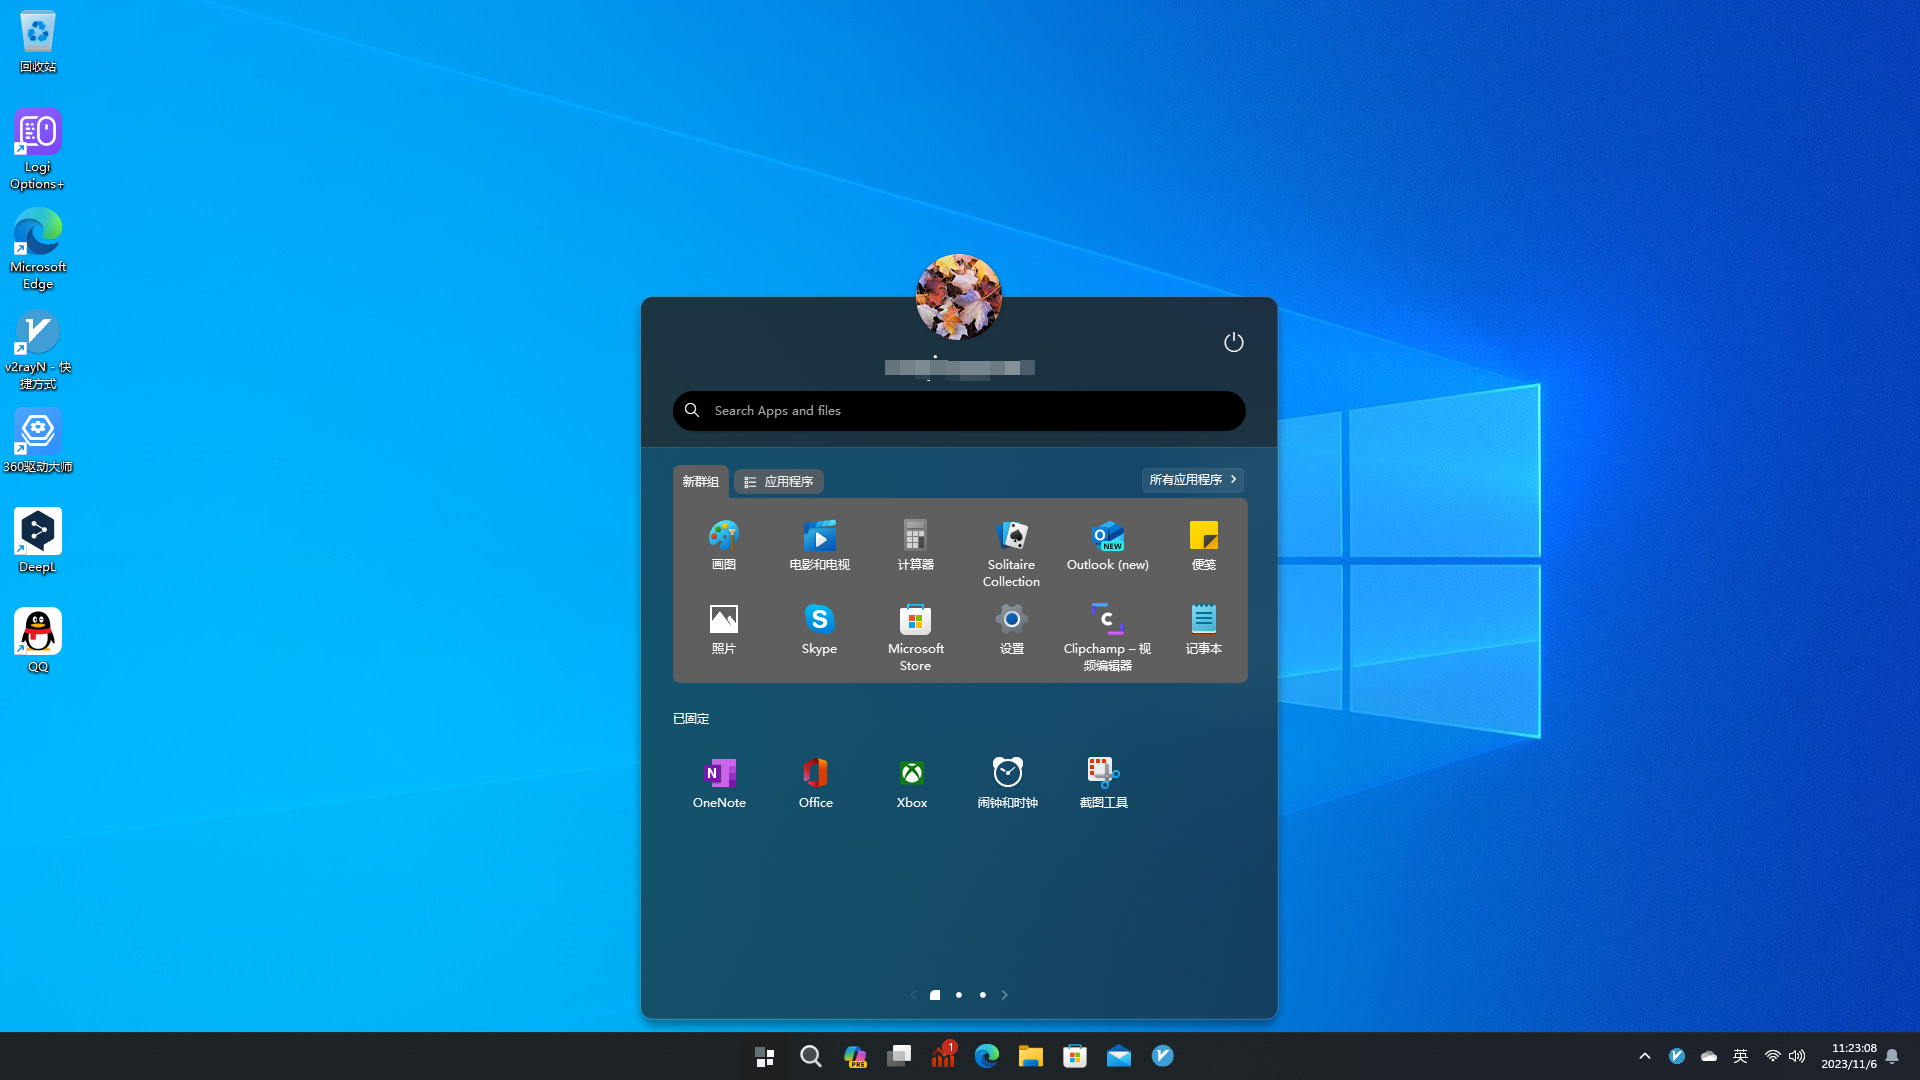Switch to the 新群组 tab
Viewport: 1920px width, 1080px height.
click(x=700, y=482)
